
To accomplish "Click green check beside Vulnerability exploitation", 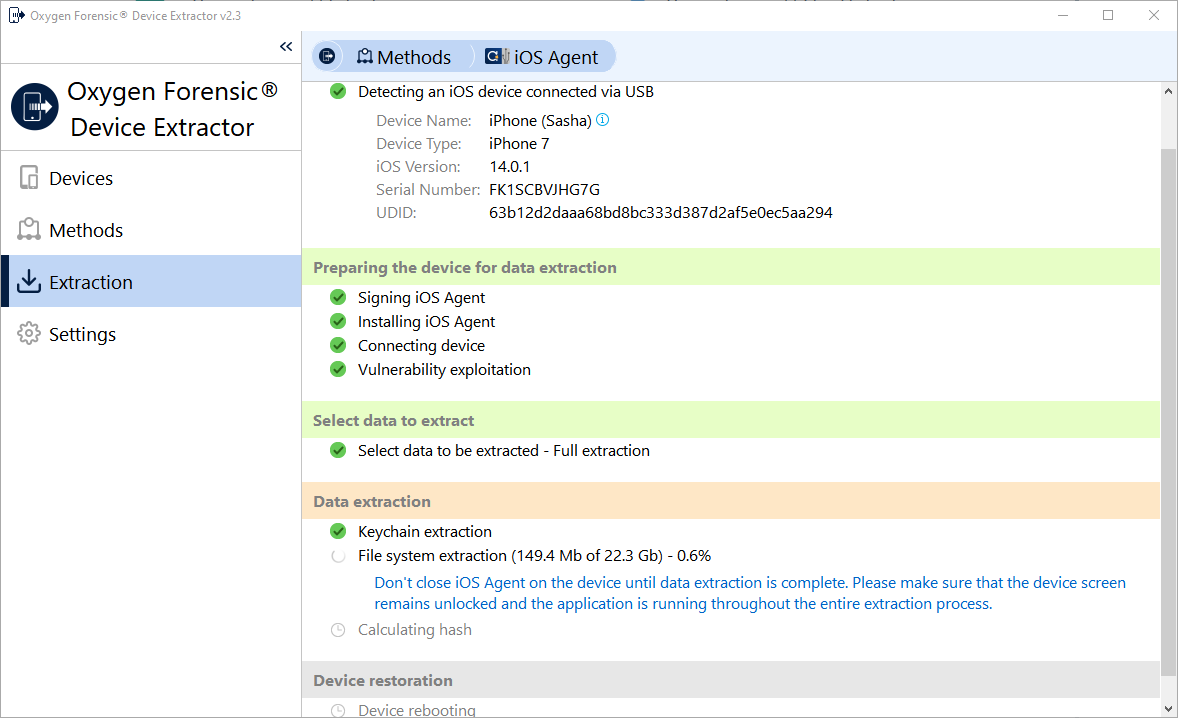I will [338, 370].
